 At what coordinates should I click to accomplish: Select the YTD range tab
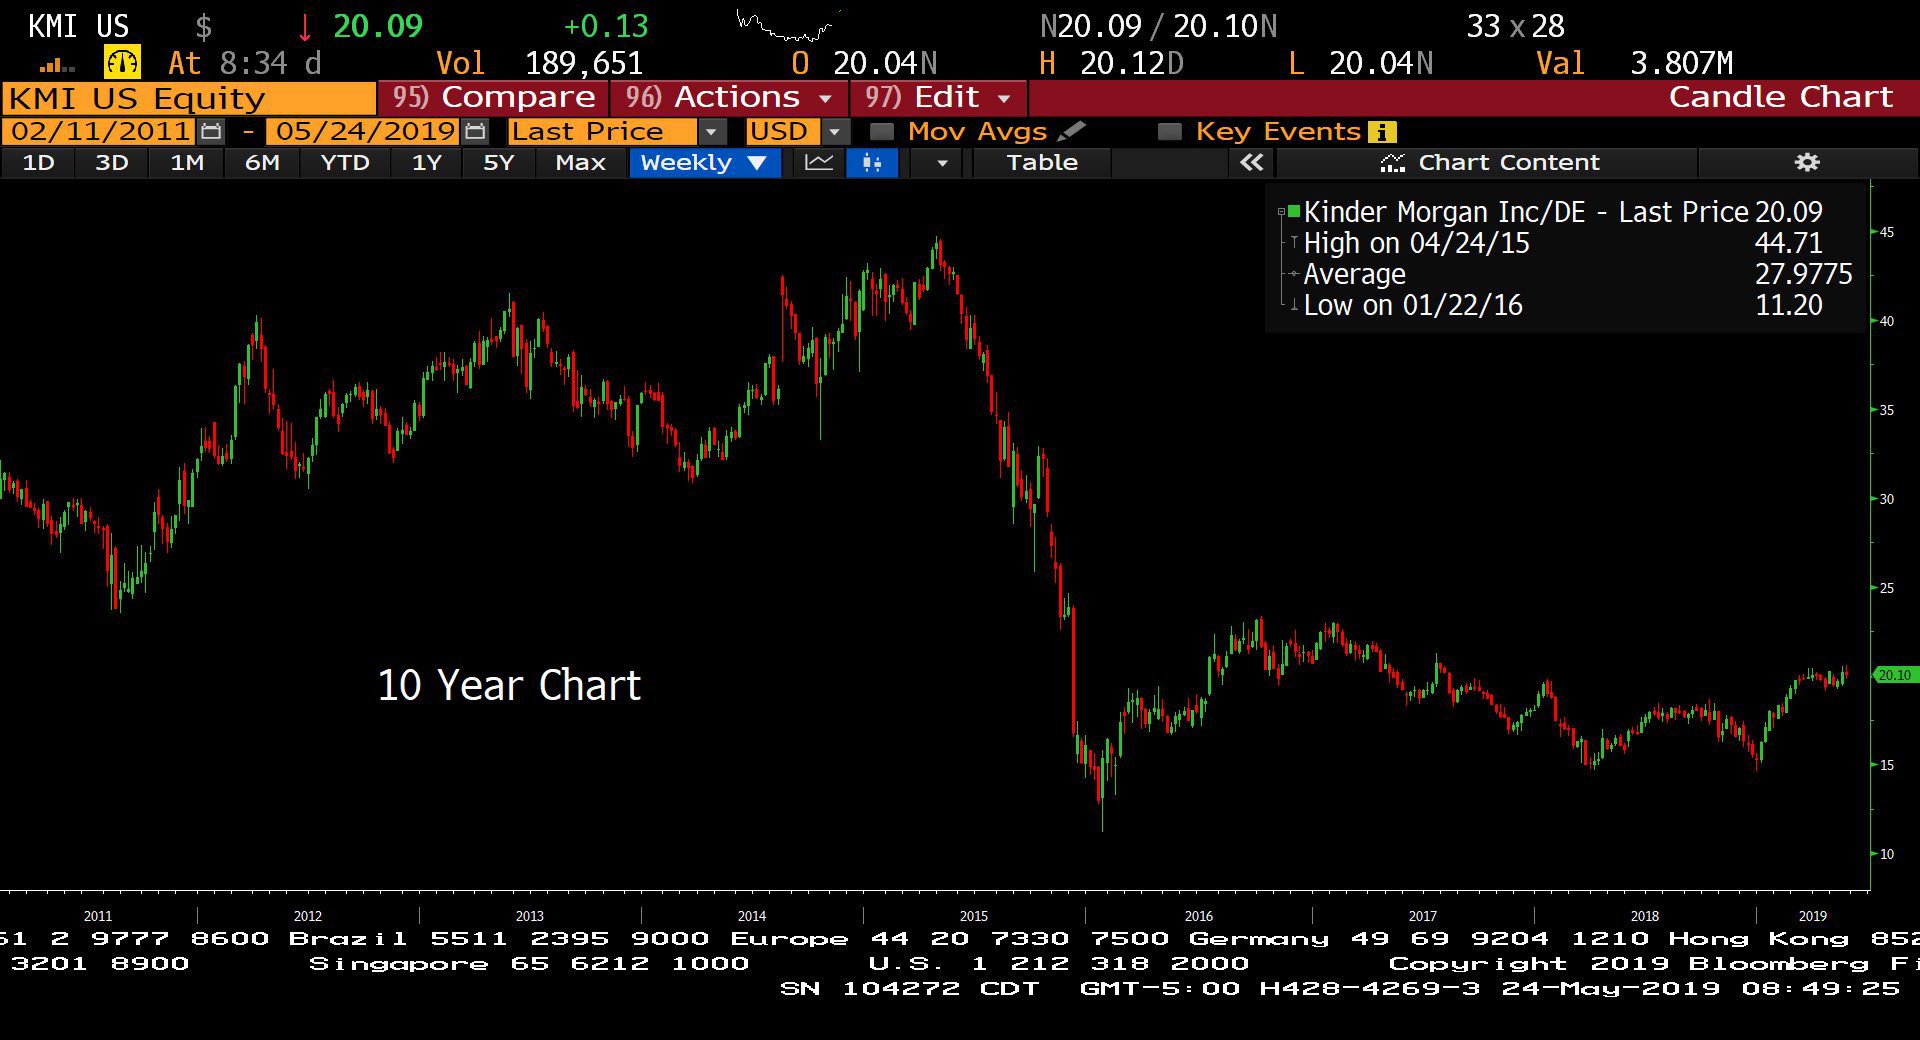point(345,163)
